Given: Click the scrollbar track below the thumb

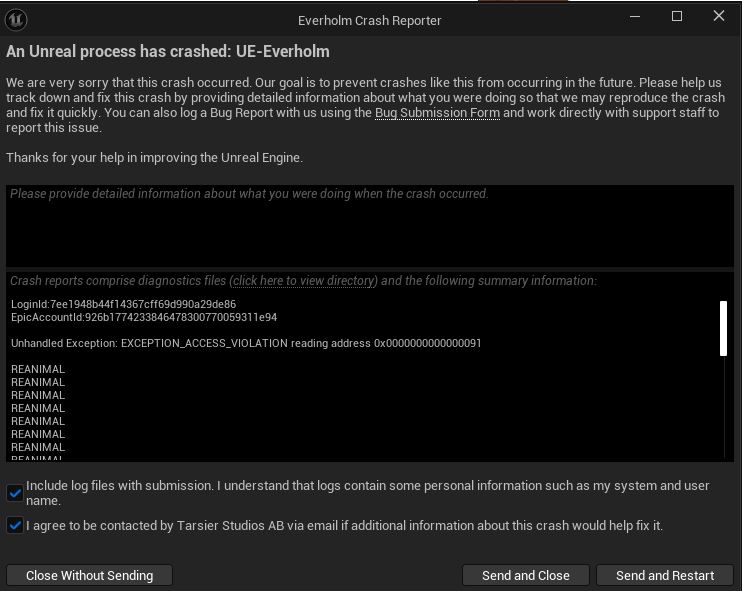Looking at the screenshot, I should point(723,410).
